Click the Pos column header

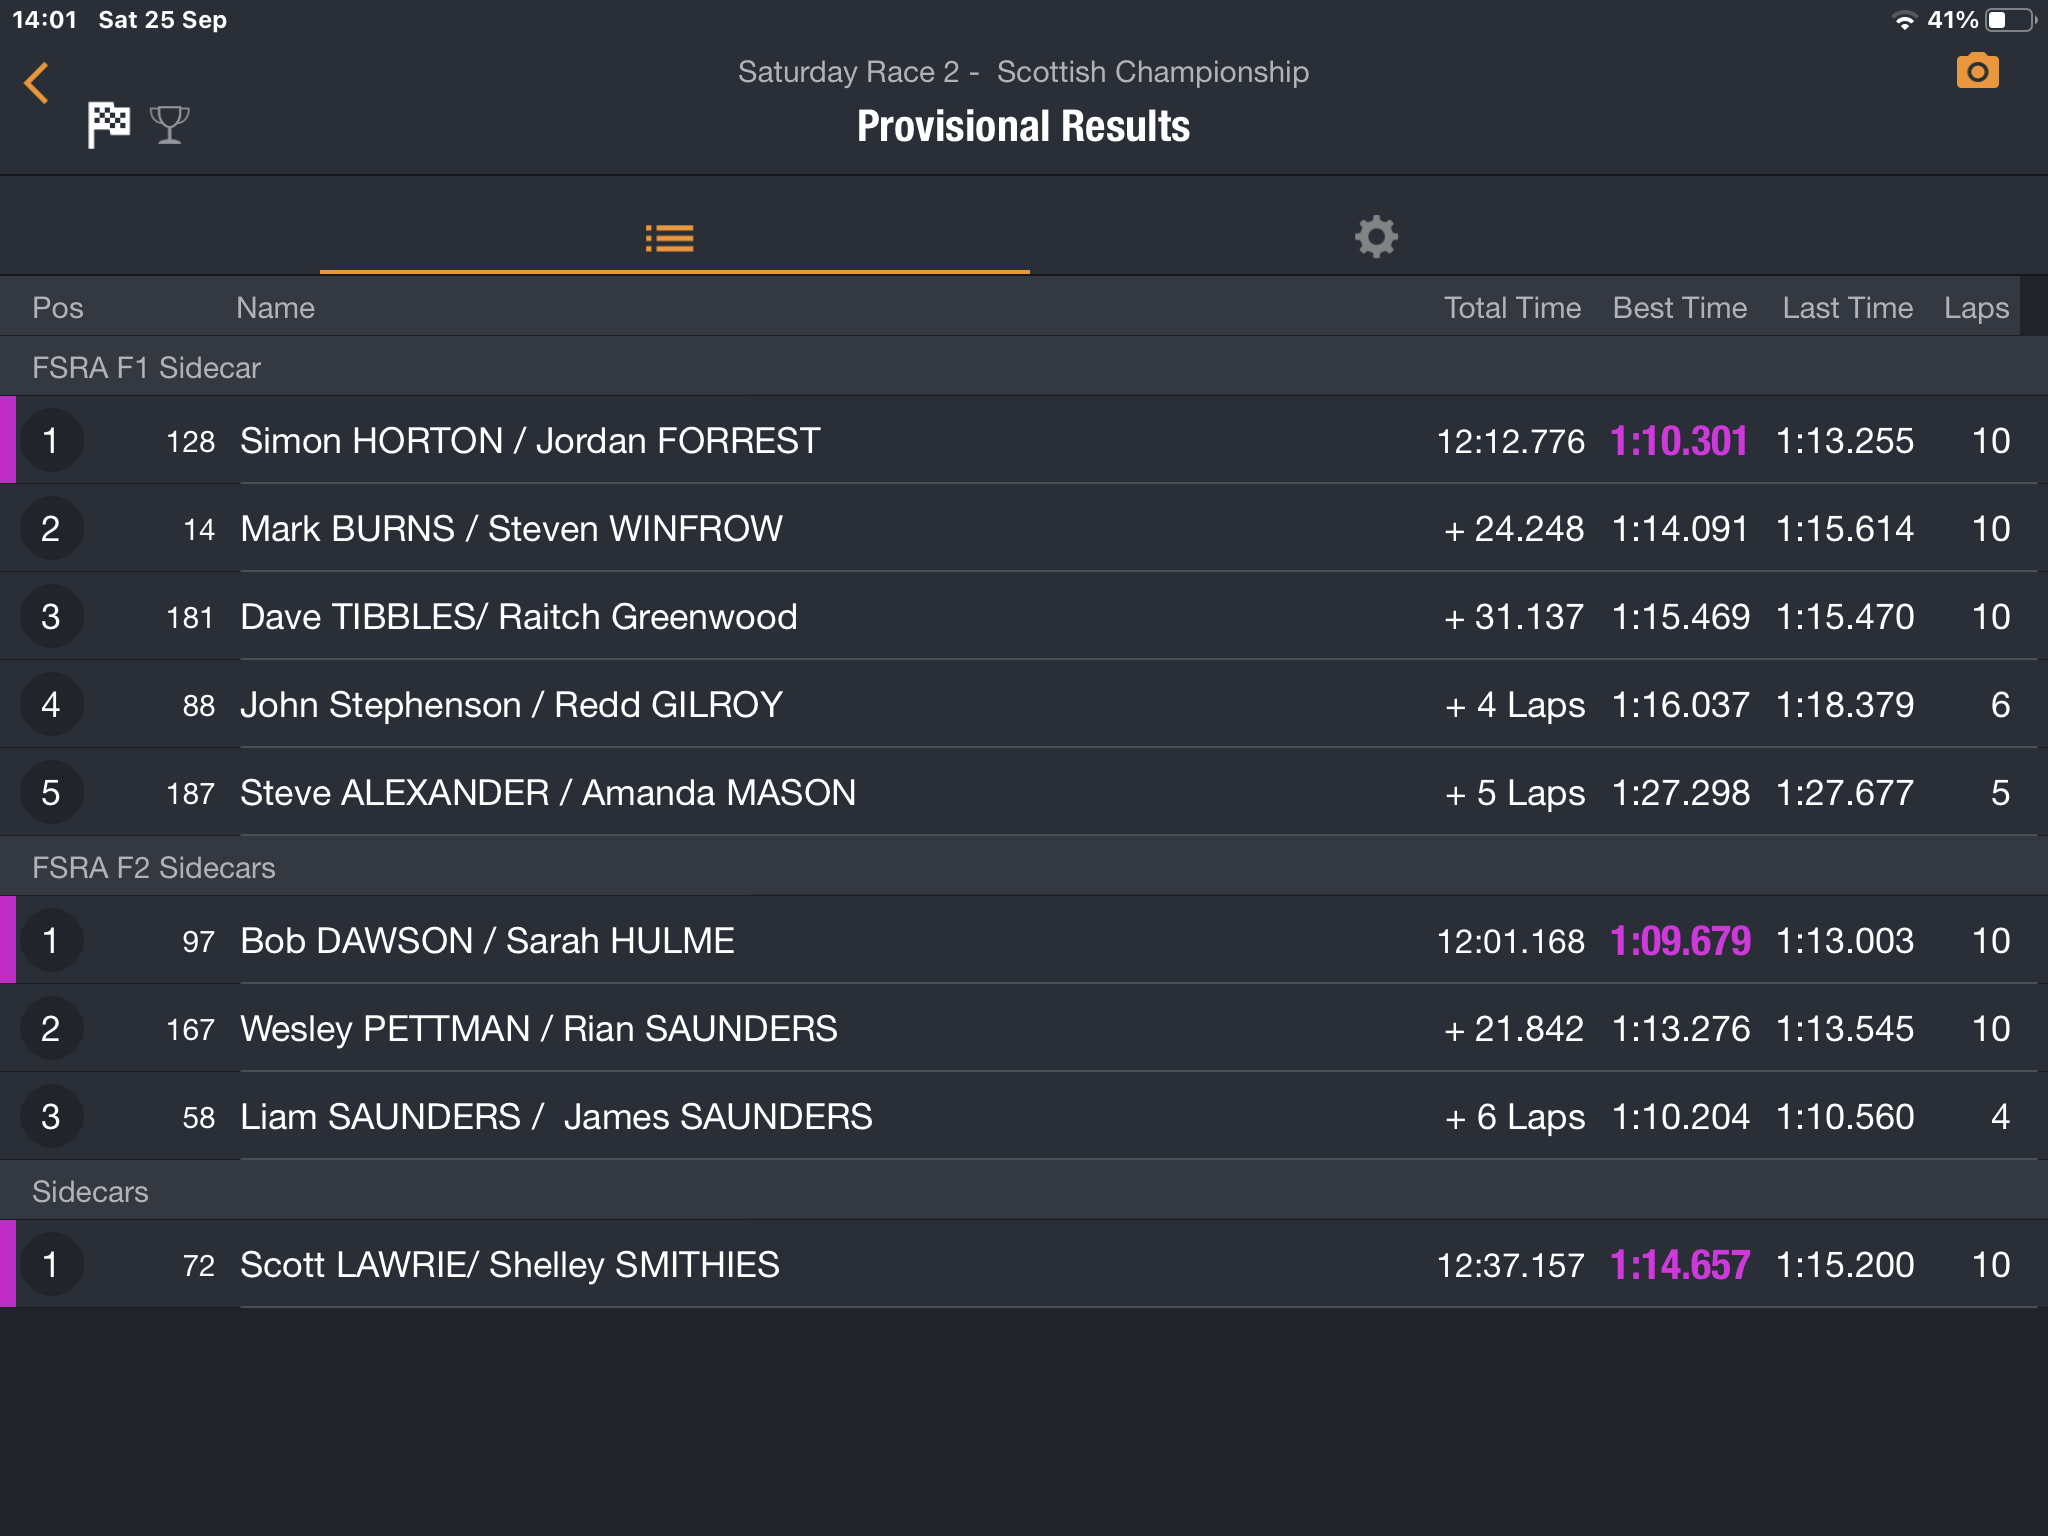pyautogui.click(x=58, y=308)
